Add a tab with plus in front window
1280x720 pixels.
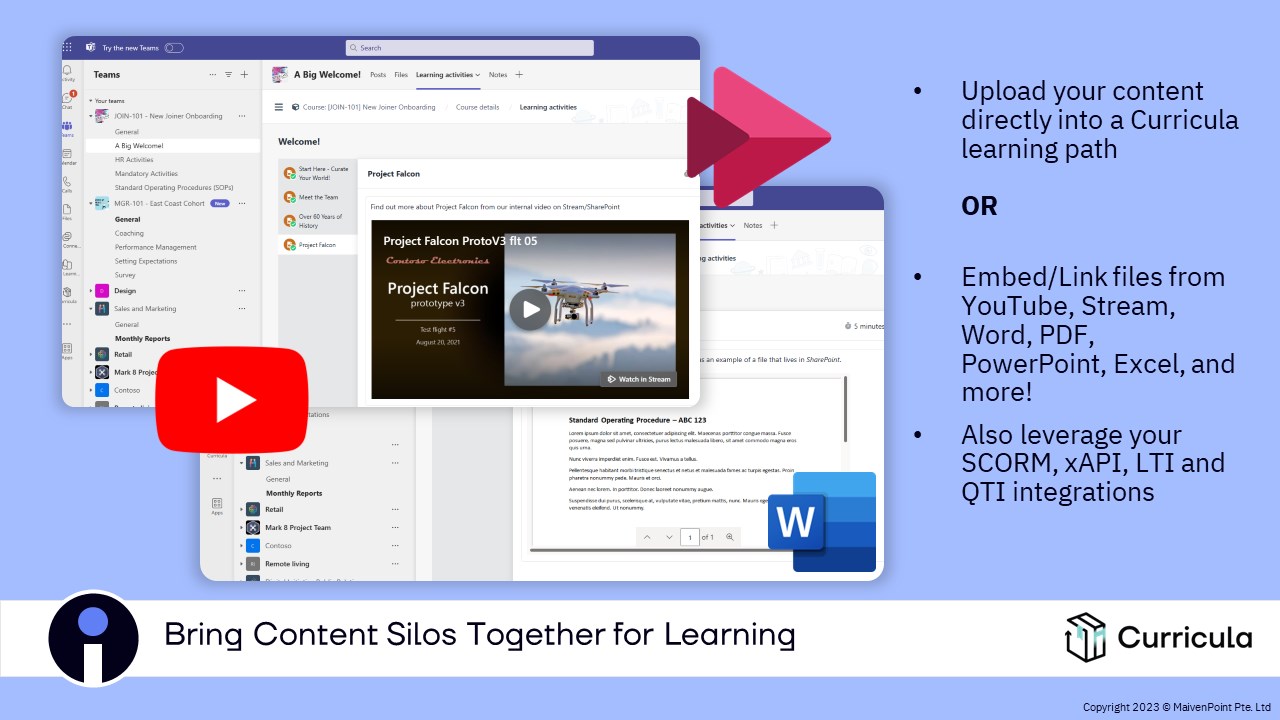(519, 75)
